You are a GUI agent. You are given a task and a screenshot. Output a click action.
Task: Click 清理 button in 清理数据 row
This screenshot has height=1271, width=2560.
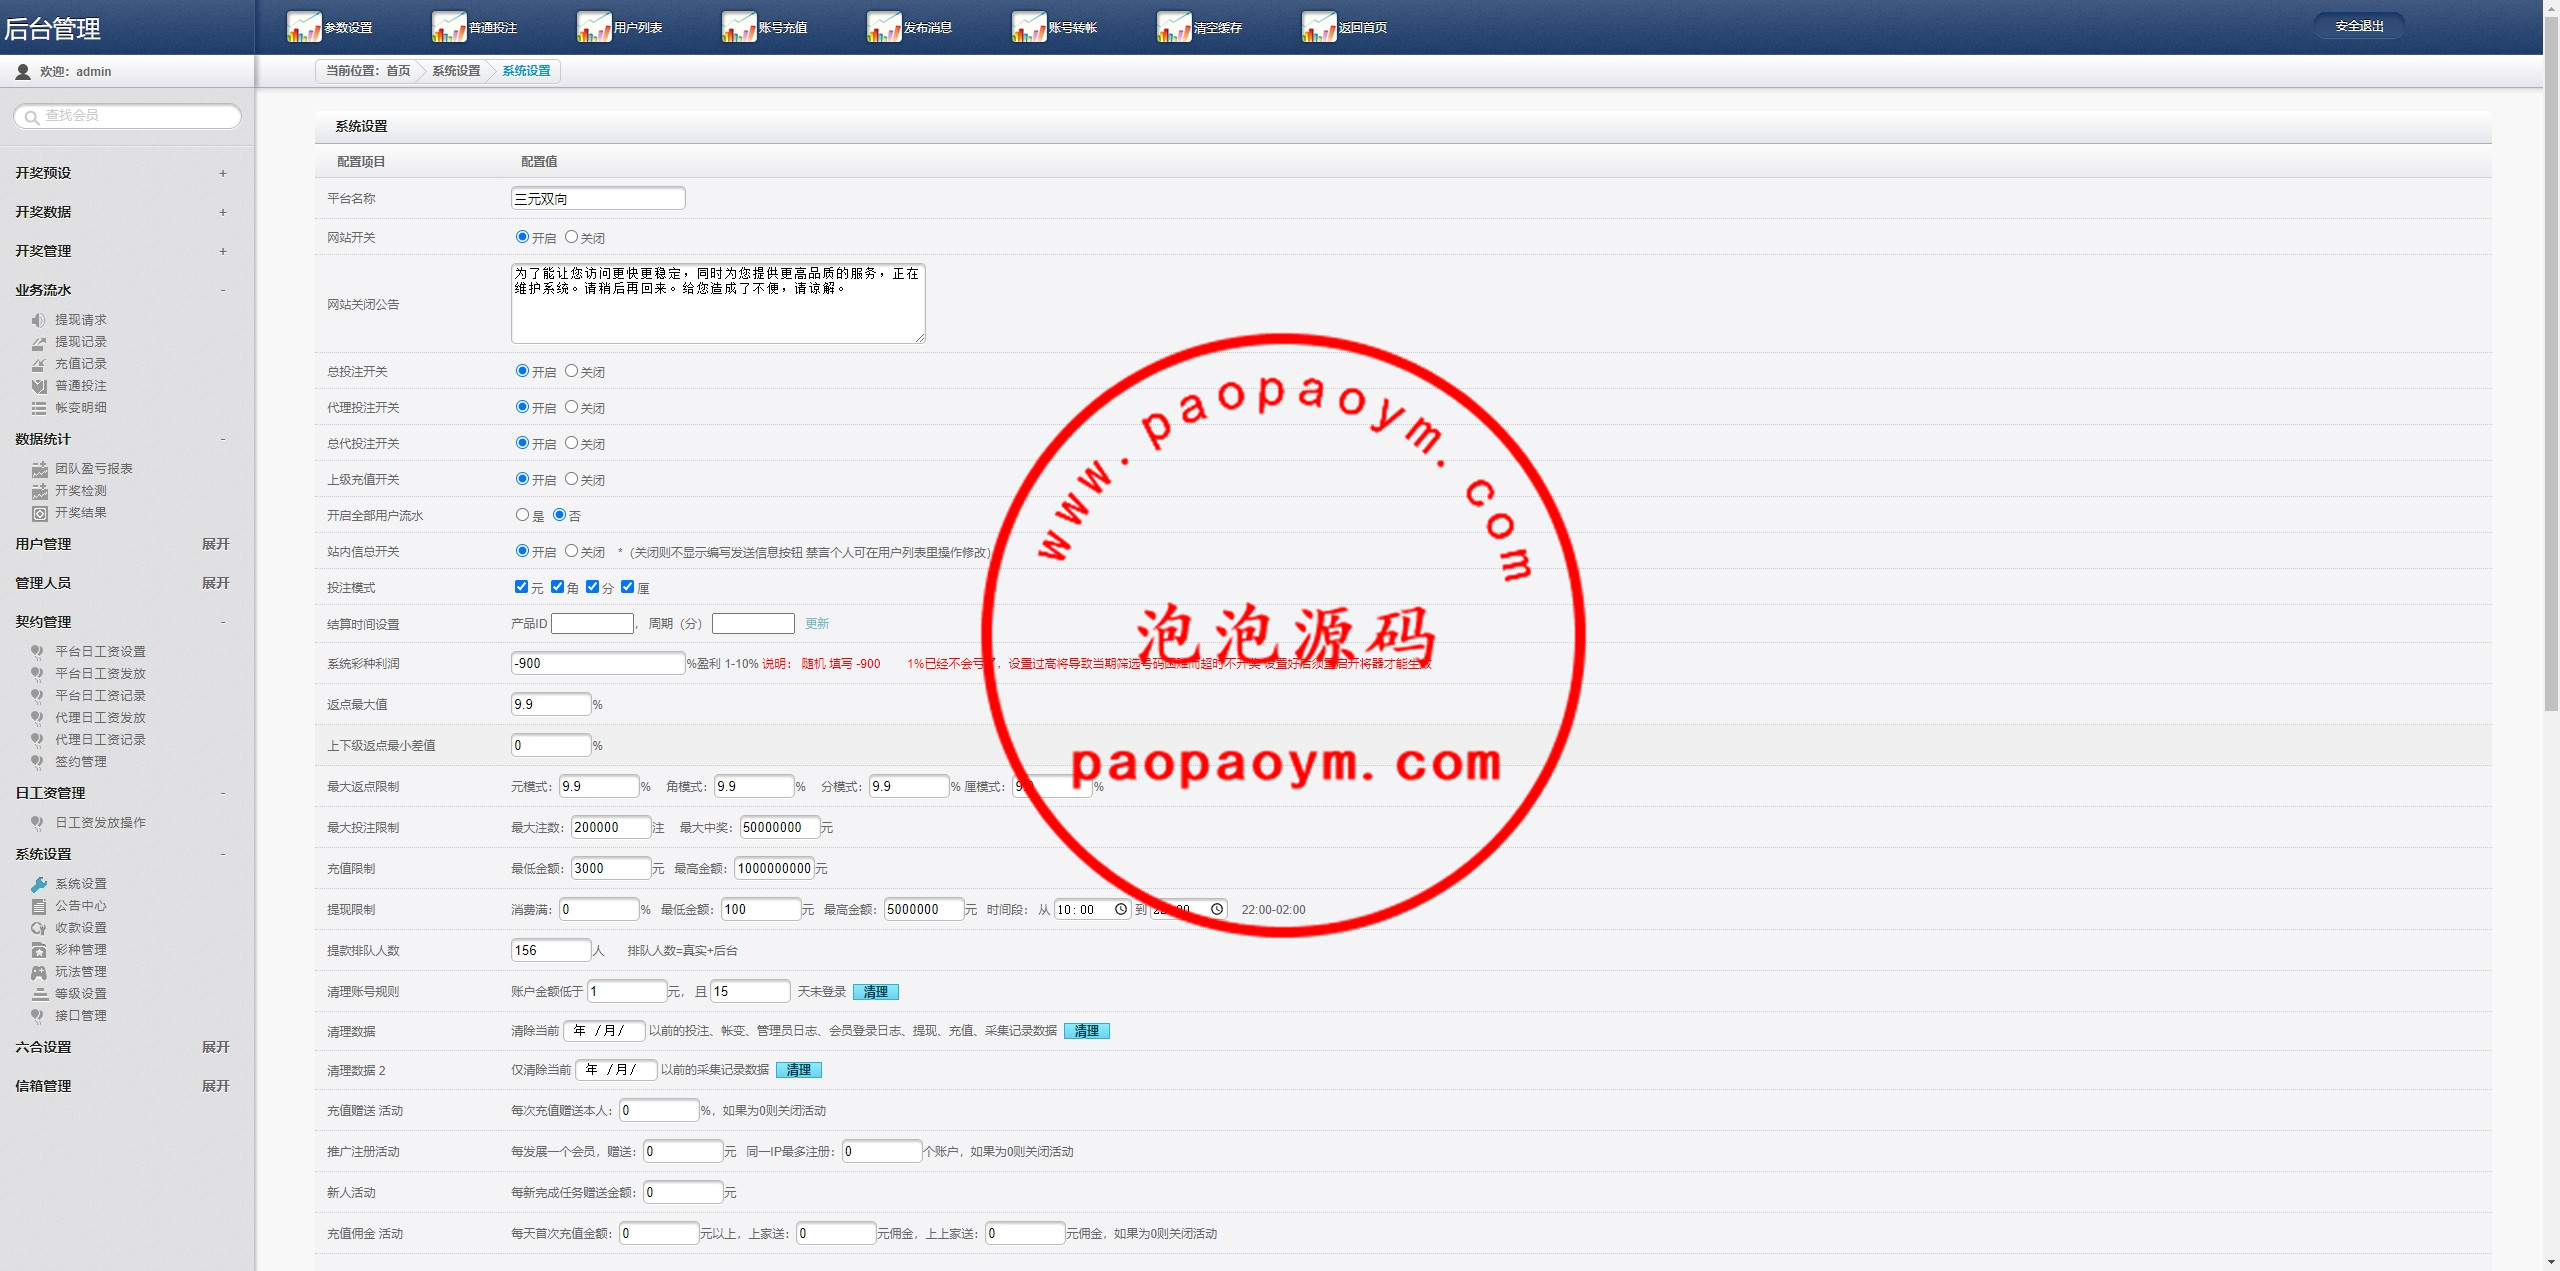point(1087,1031)
